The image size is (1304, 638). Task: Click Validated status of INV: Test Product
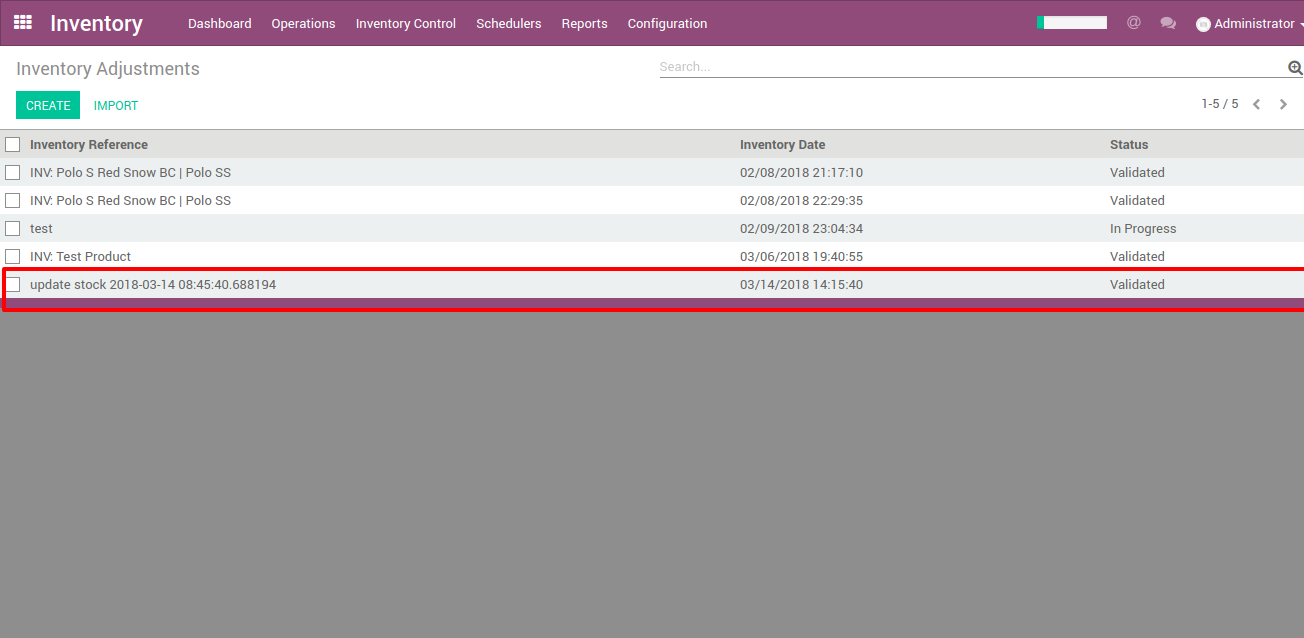pyautogui.click(x=1137, y=257)
